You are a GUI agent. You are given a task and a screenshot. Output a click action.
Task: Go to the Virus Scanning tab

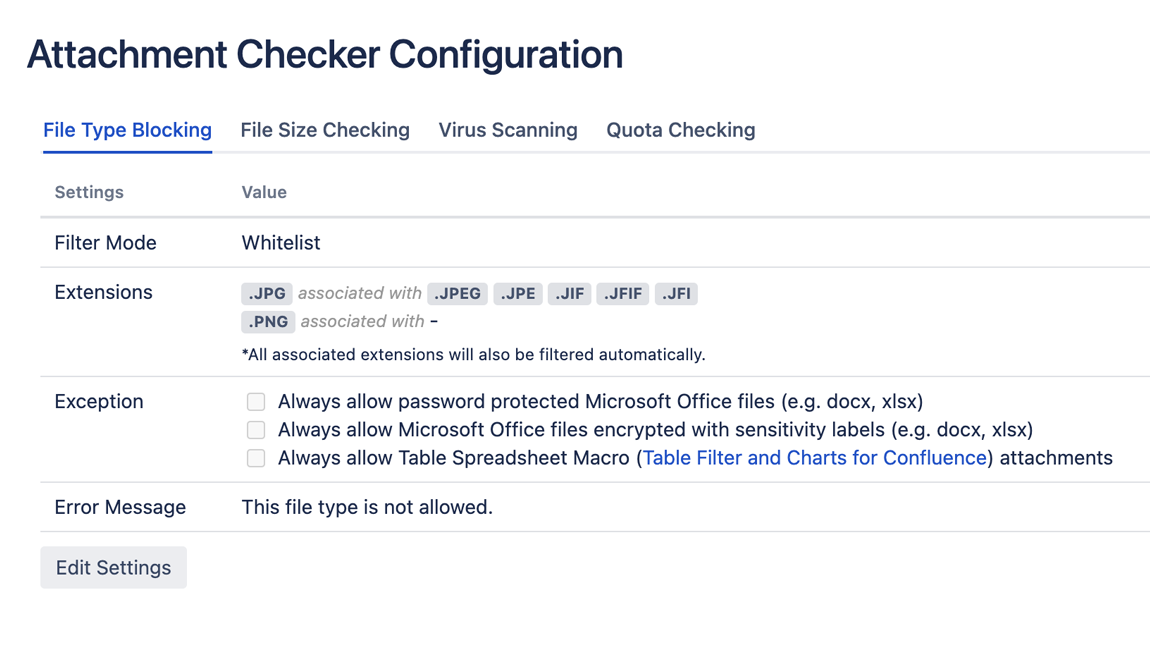point(508,130)
